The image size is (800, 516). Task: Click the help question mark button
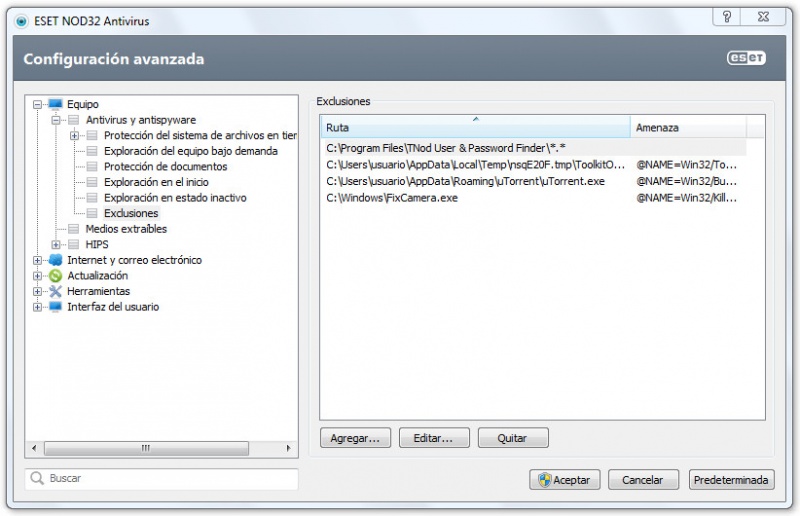[727, 17]
